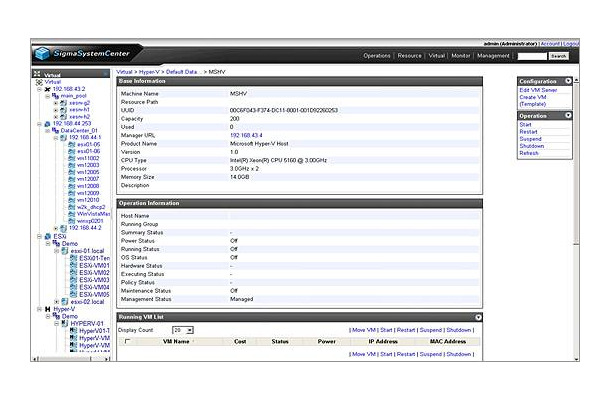Click the icon beside 192.168.43.2
The height and width of the screenshot is (400, 610).
pos(47,89)
